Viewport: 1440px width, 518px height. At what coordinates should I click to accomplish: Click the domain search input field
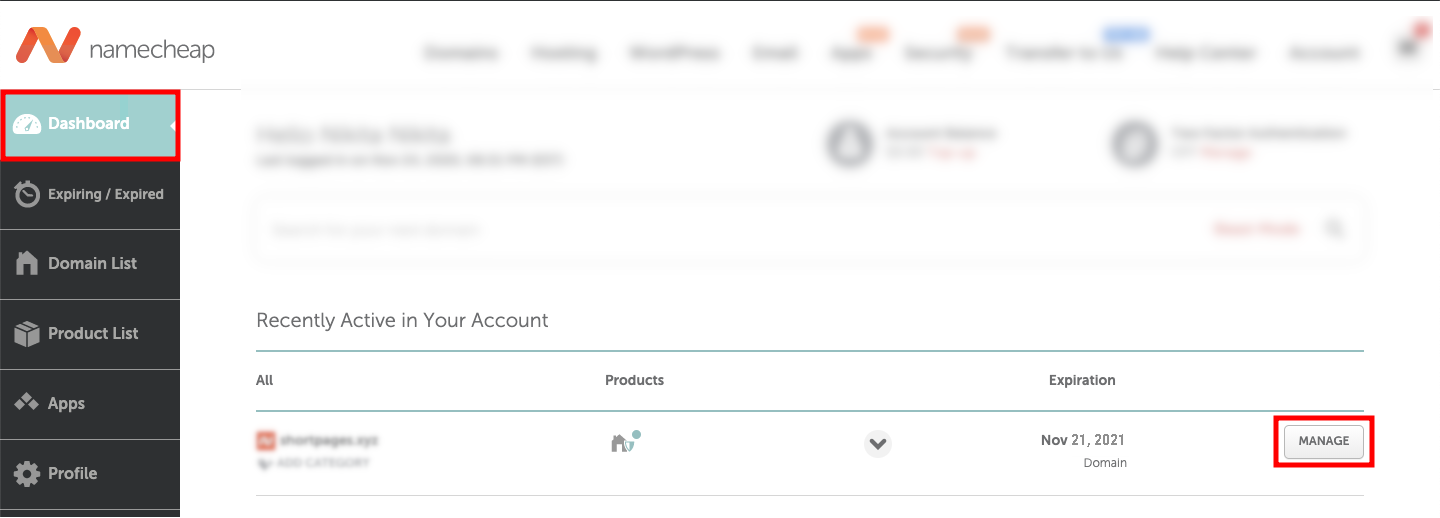click(x=700, y=230)
